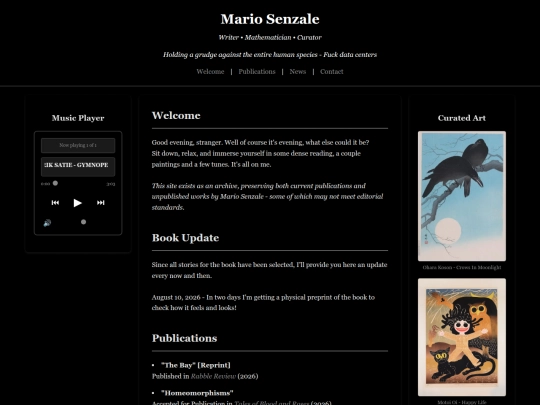Click the track end-time label
The image size is (540, 405).
pyautogui.click(x=111, y=184)
